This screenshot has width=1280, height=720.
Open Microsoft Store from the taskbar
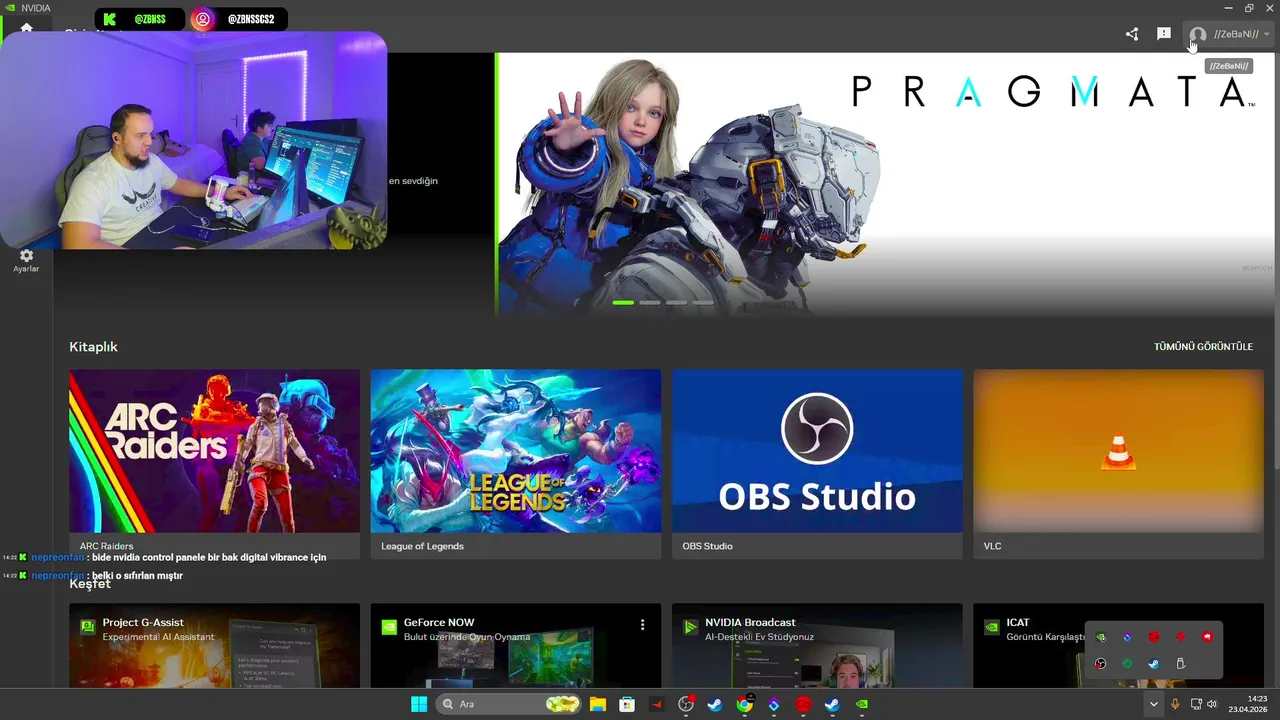click(x=627, y=704)
